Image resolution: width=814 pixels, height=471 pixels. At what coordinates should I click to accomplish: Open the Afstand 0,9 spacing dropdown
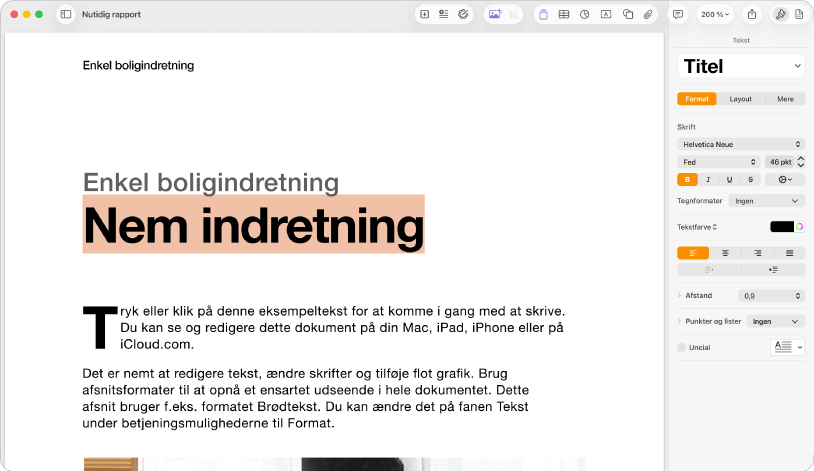coord(771,296)
